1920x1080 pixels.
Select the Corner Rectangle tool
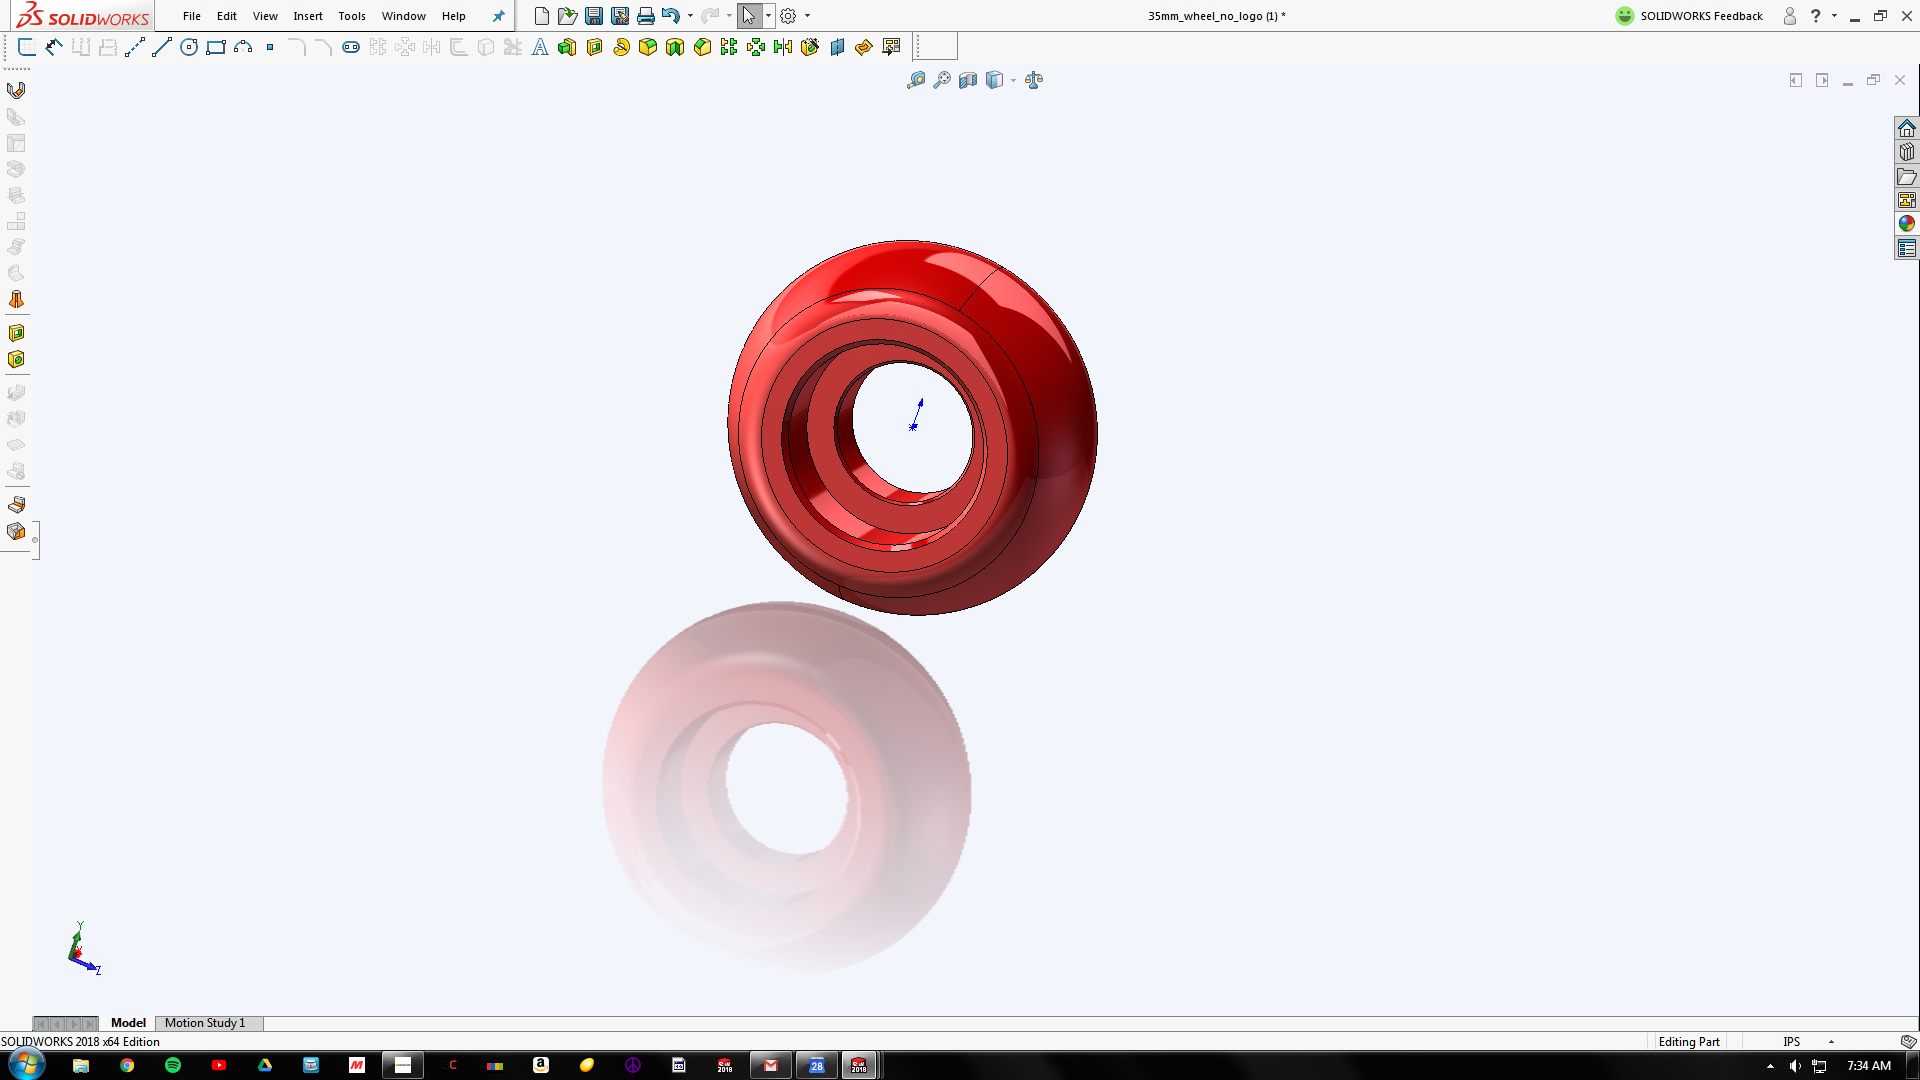tap(216, 47)
